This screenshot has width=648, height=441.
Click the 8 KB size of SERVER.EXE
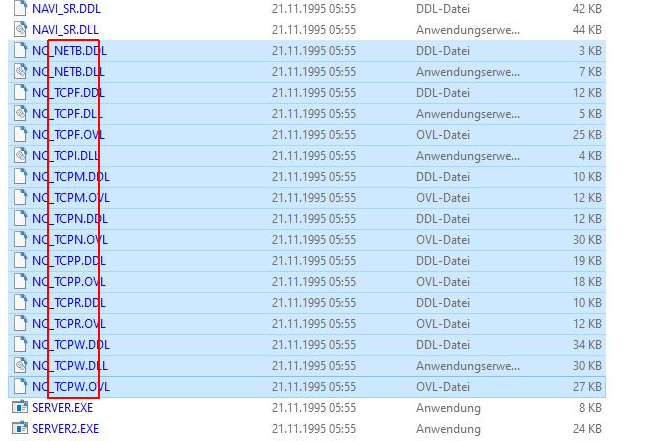point(590,408)
